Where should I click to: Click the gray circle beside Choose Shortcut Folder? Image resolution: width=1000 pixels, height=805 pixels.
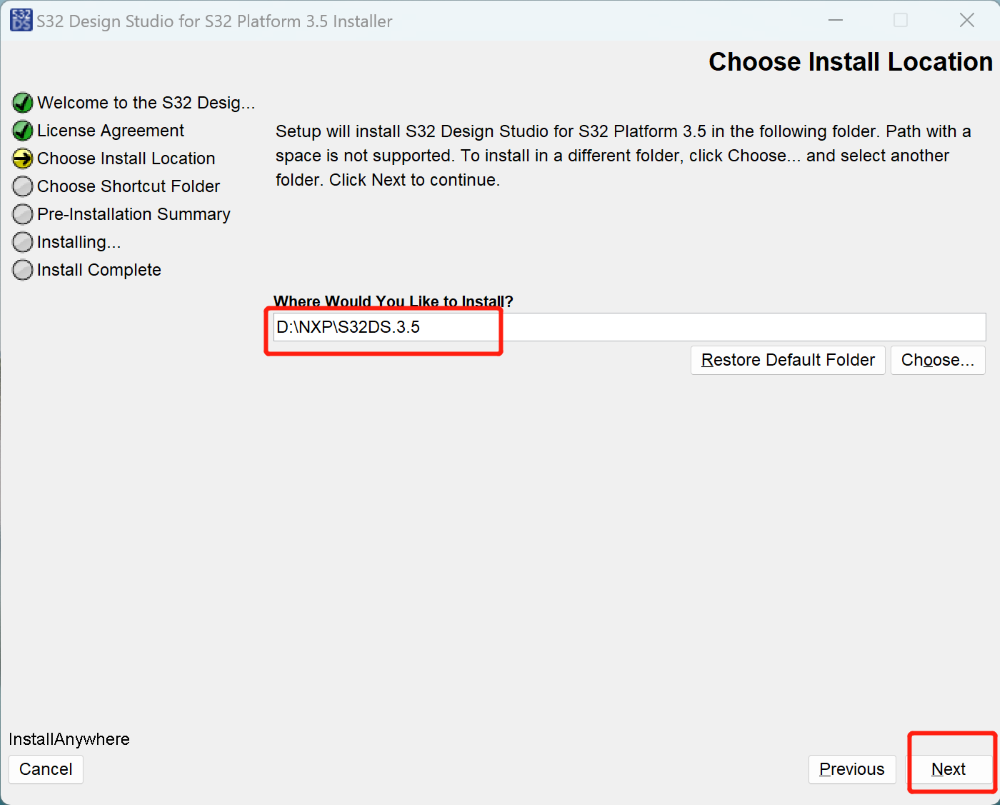[22, 187]
